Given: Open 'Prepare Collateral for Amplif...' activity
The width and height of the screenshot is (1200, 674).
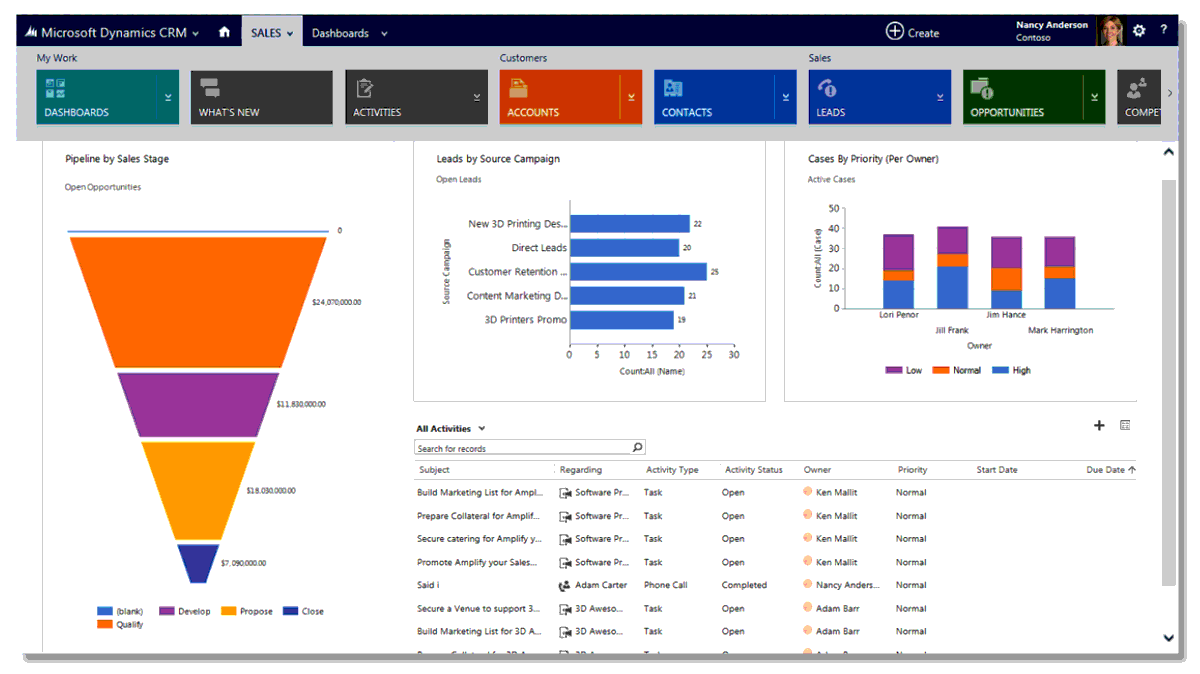Looking at the screenshot, I should point(479,516).
